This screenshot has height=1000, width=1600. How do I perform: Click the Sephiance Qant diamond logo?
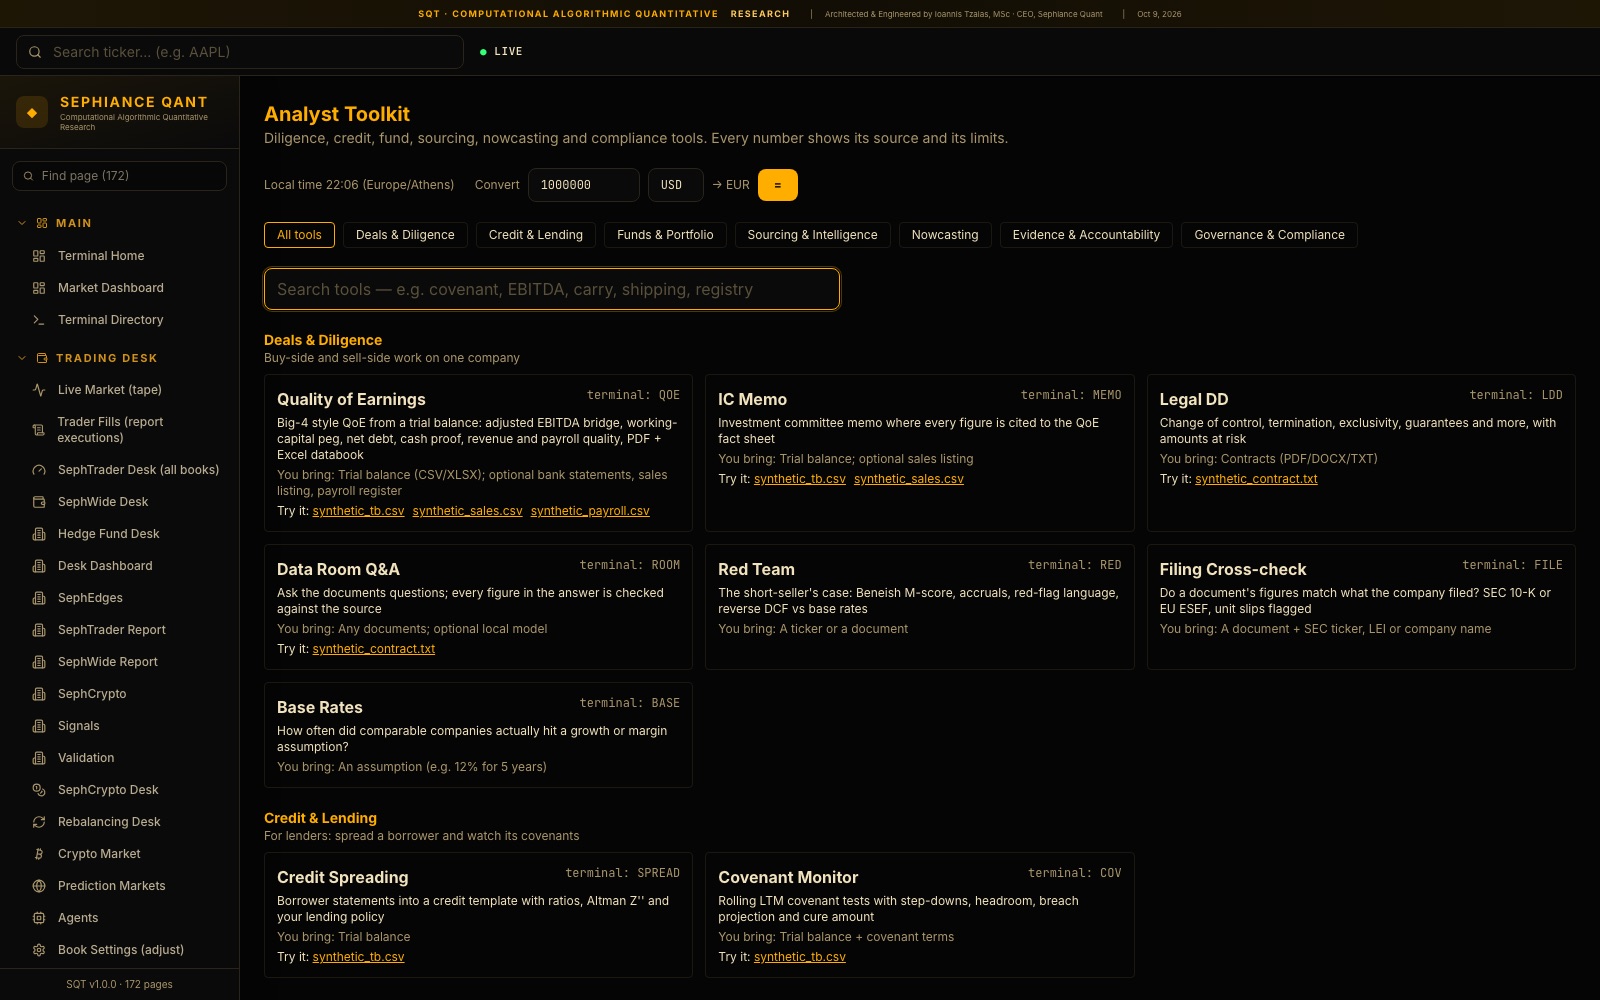coord(32,113)
